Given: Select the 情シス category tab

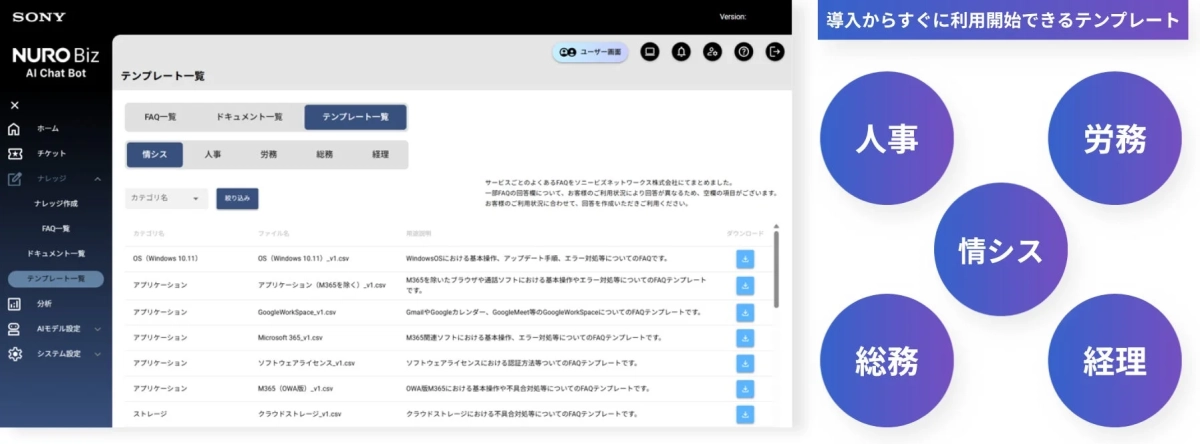Looking at the screenshot, I should point(154,155).
